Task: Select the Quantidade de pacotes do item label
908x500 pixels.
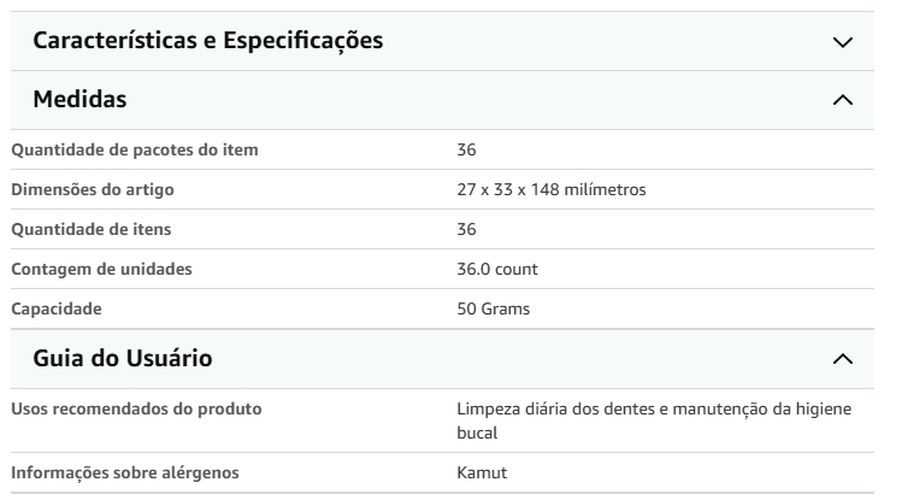Action: click(x=134, y=149)
